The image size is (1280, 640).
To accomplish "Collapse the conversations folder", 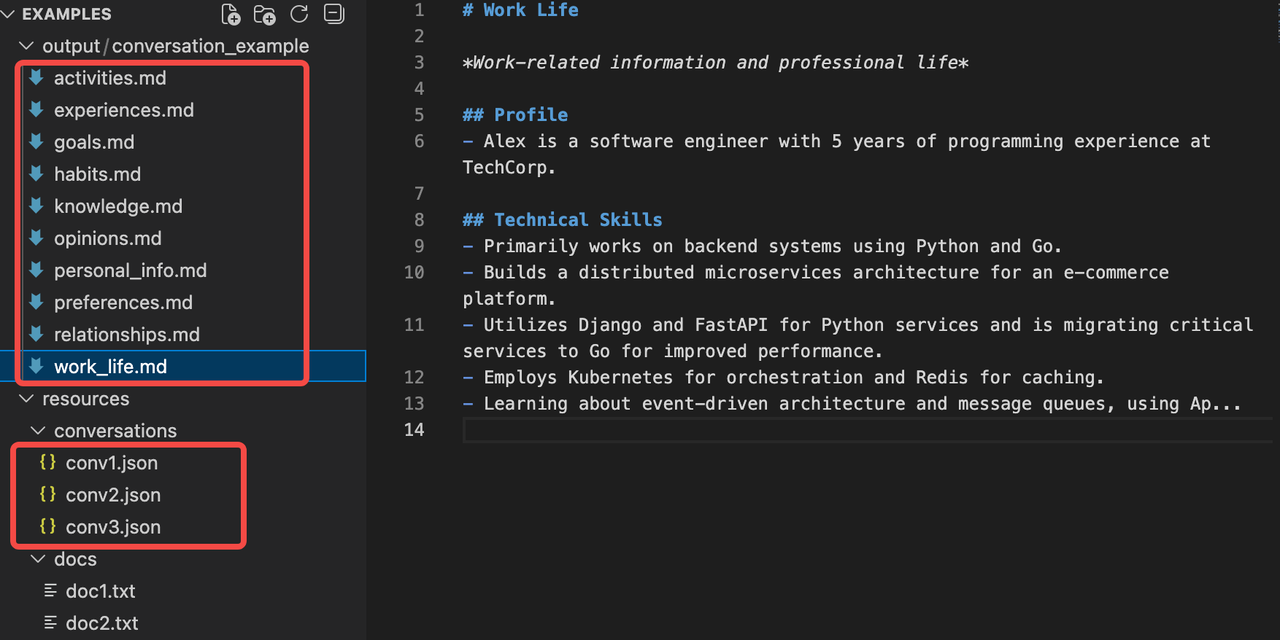I will [x=39, y=431].
